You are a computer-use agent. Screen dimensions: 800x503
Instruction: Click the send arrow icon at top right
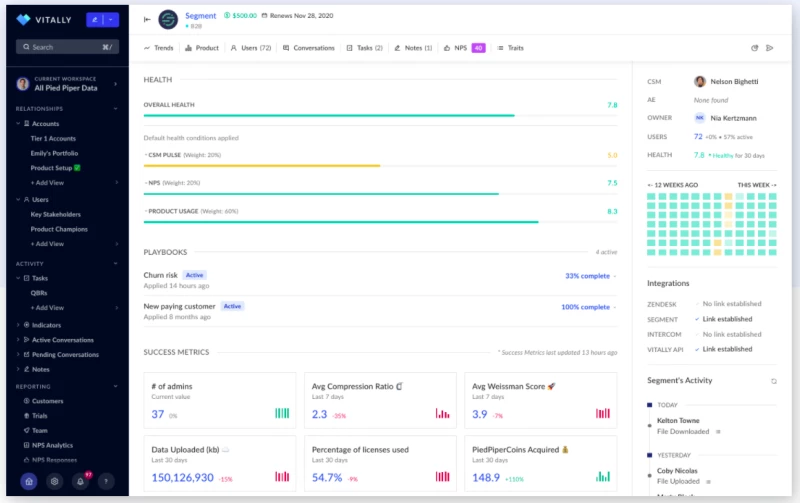(x=770, y=48)
